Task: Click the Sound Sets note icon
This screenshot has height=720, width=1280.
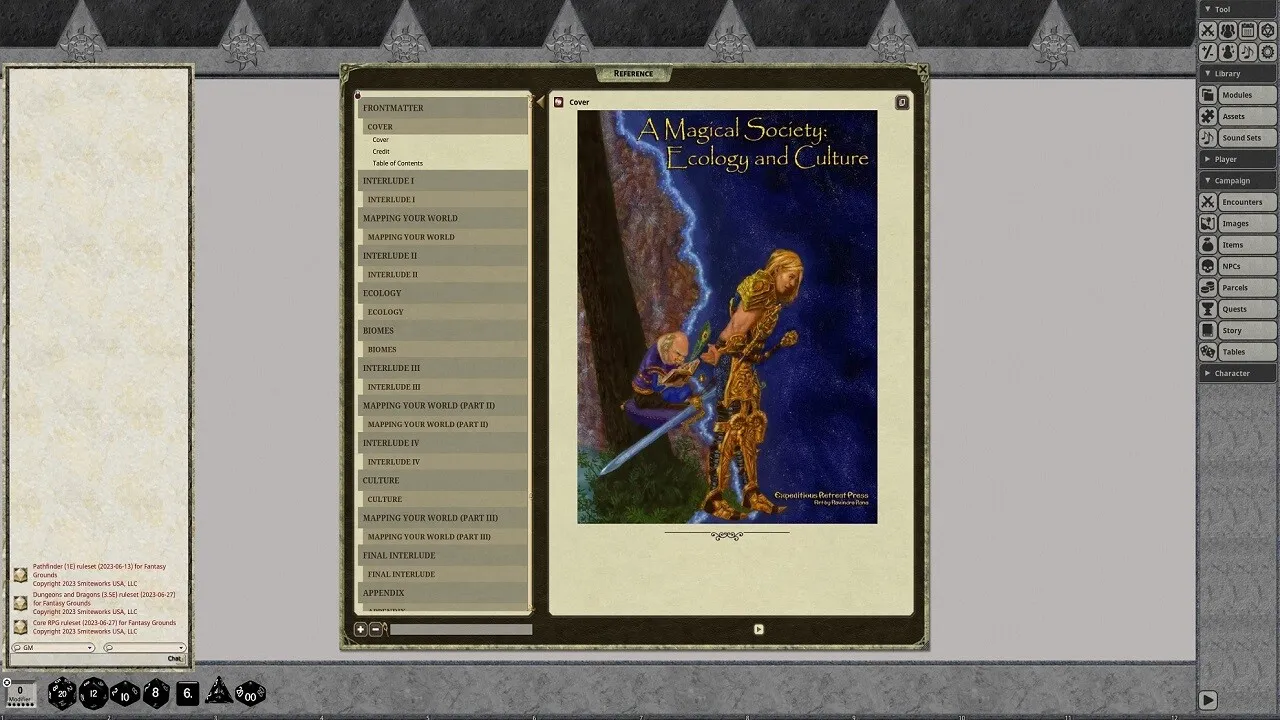Action: click(1208, 138)
